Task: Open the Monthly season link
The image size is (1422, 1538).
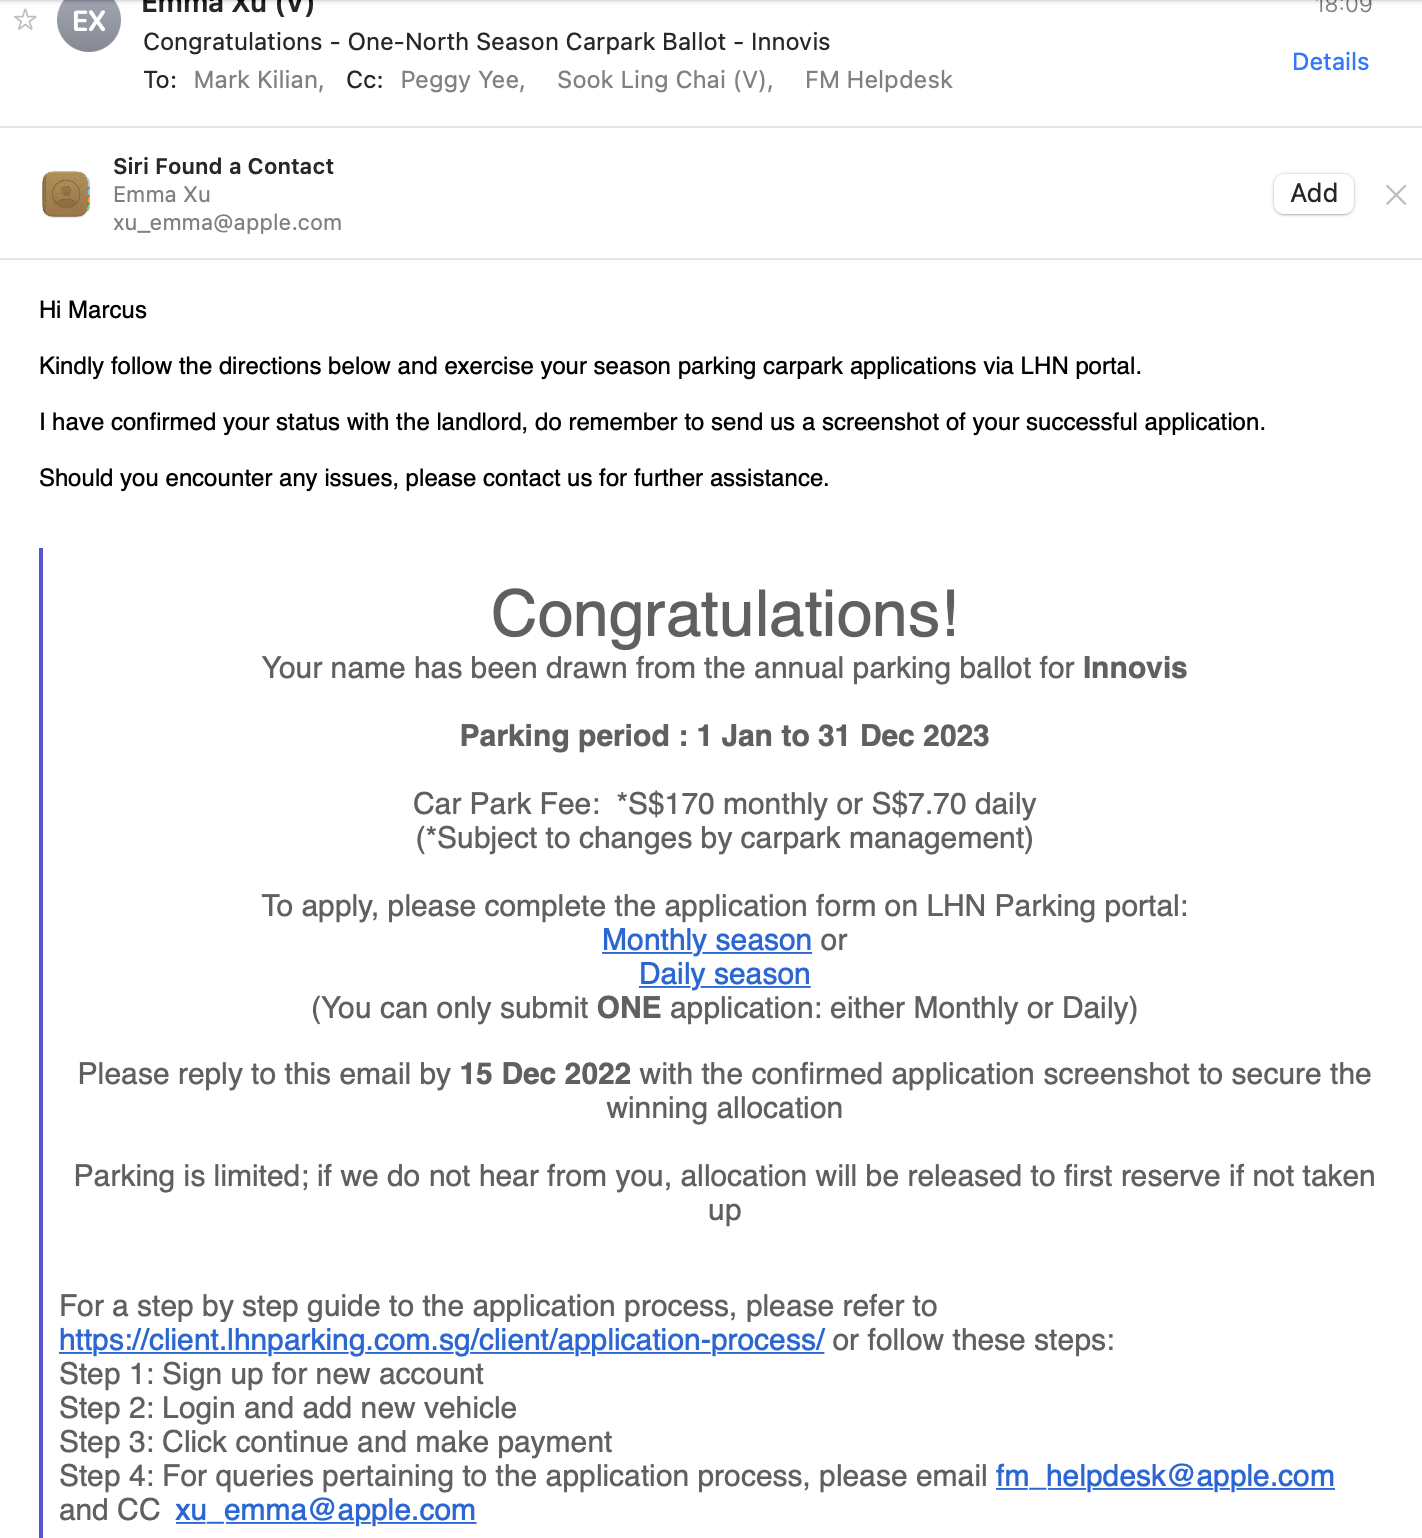Action: click(706, 940)
